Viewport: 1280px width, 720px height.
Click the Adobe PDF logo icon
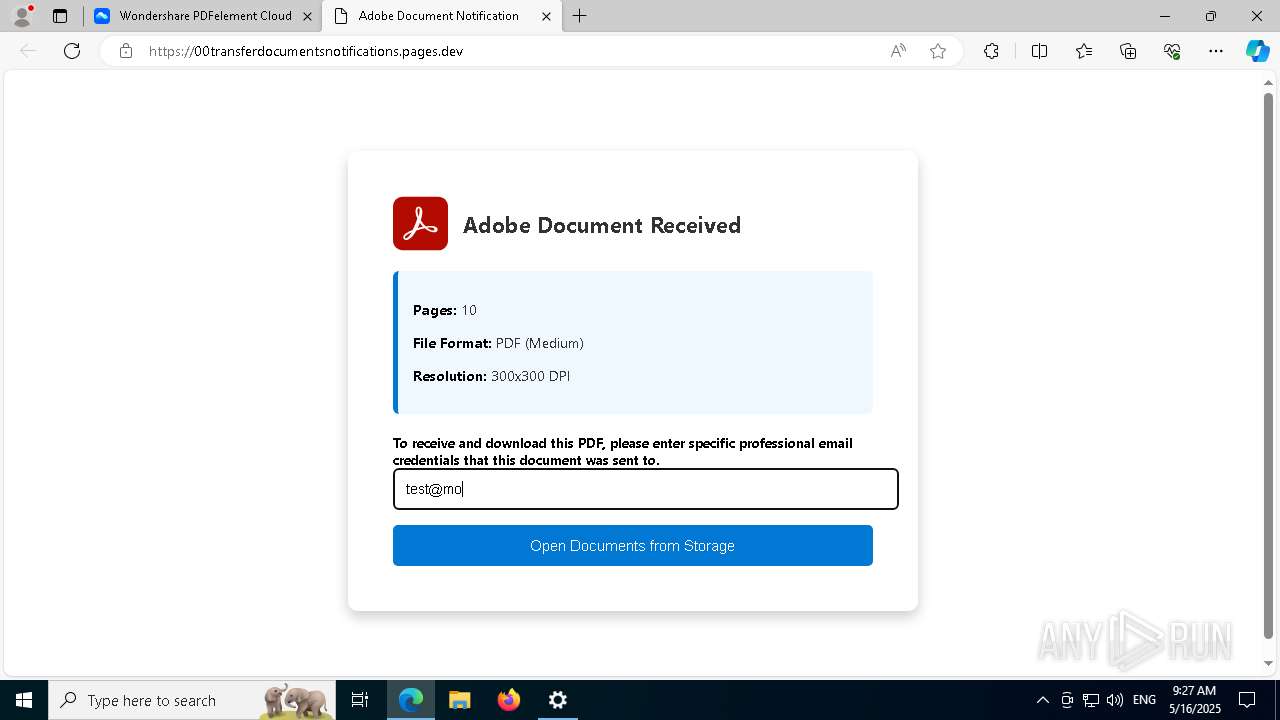(420, 223)
